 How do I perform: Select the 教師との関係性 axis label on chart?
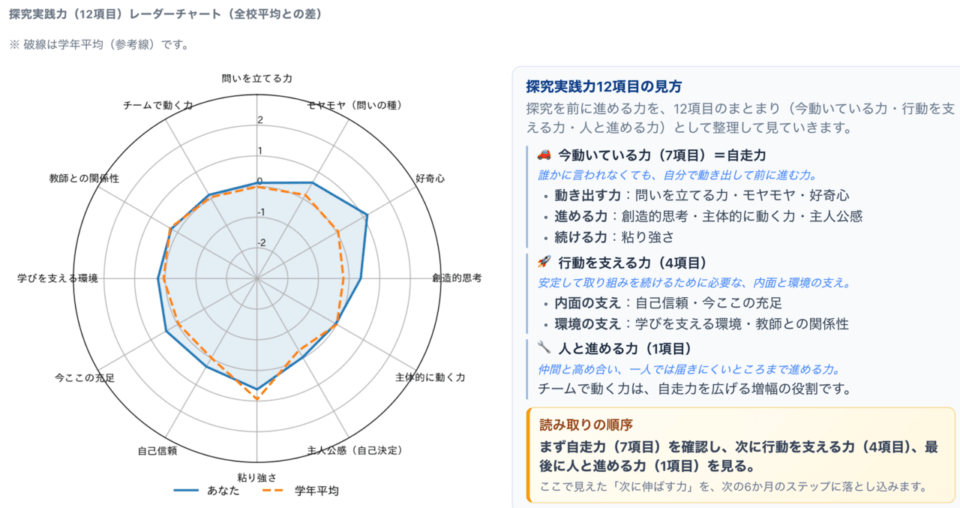point(84,178)
